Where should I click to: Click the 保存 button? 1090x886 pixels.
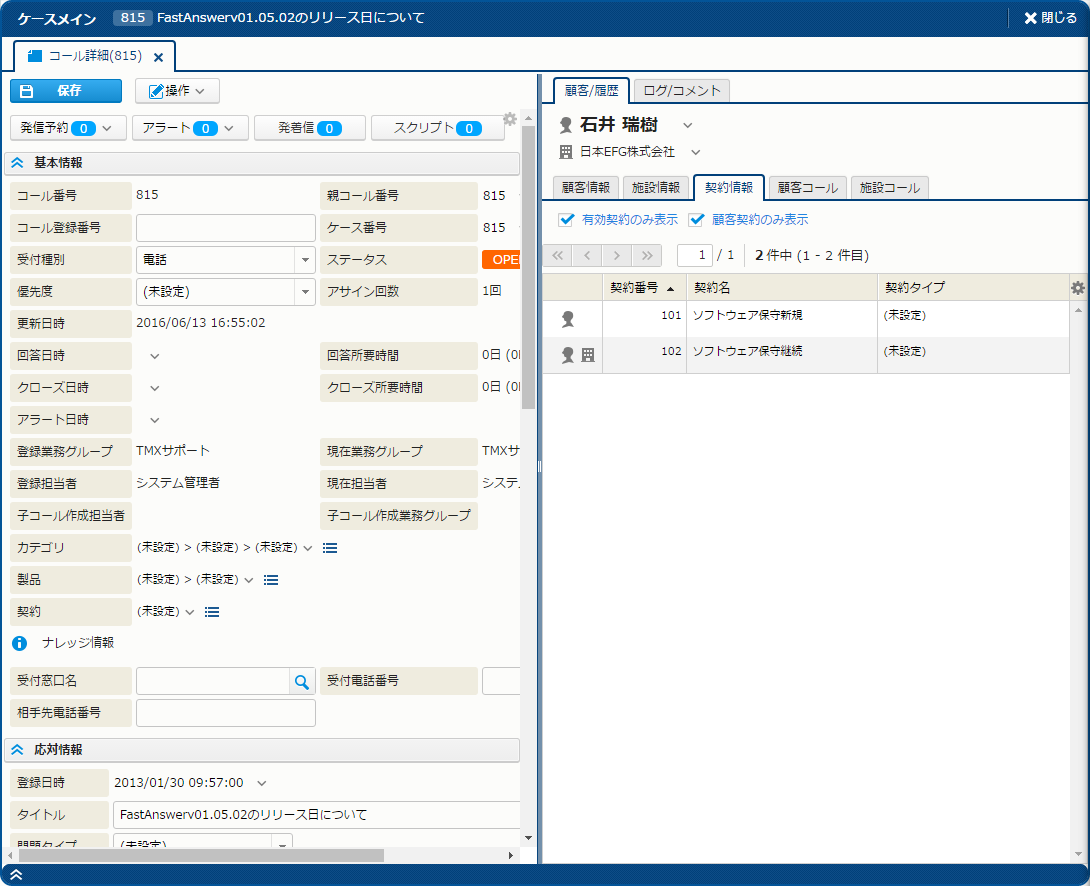pyautogui.click(x=65, y=91)
